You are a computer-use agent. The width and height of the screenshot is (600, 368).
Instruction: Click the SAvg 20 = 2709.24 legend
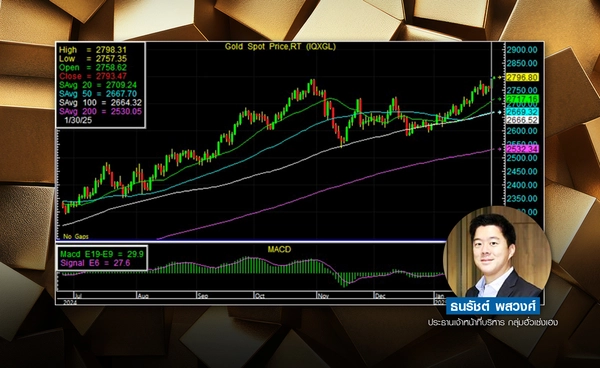pos(98,85)
